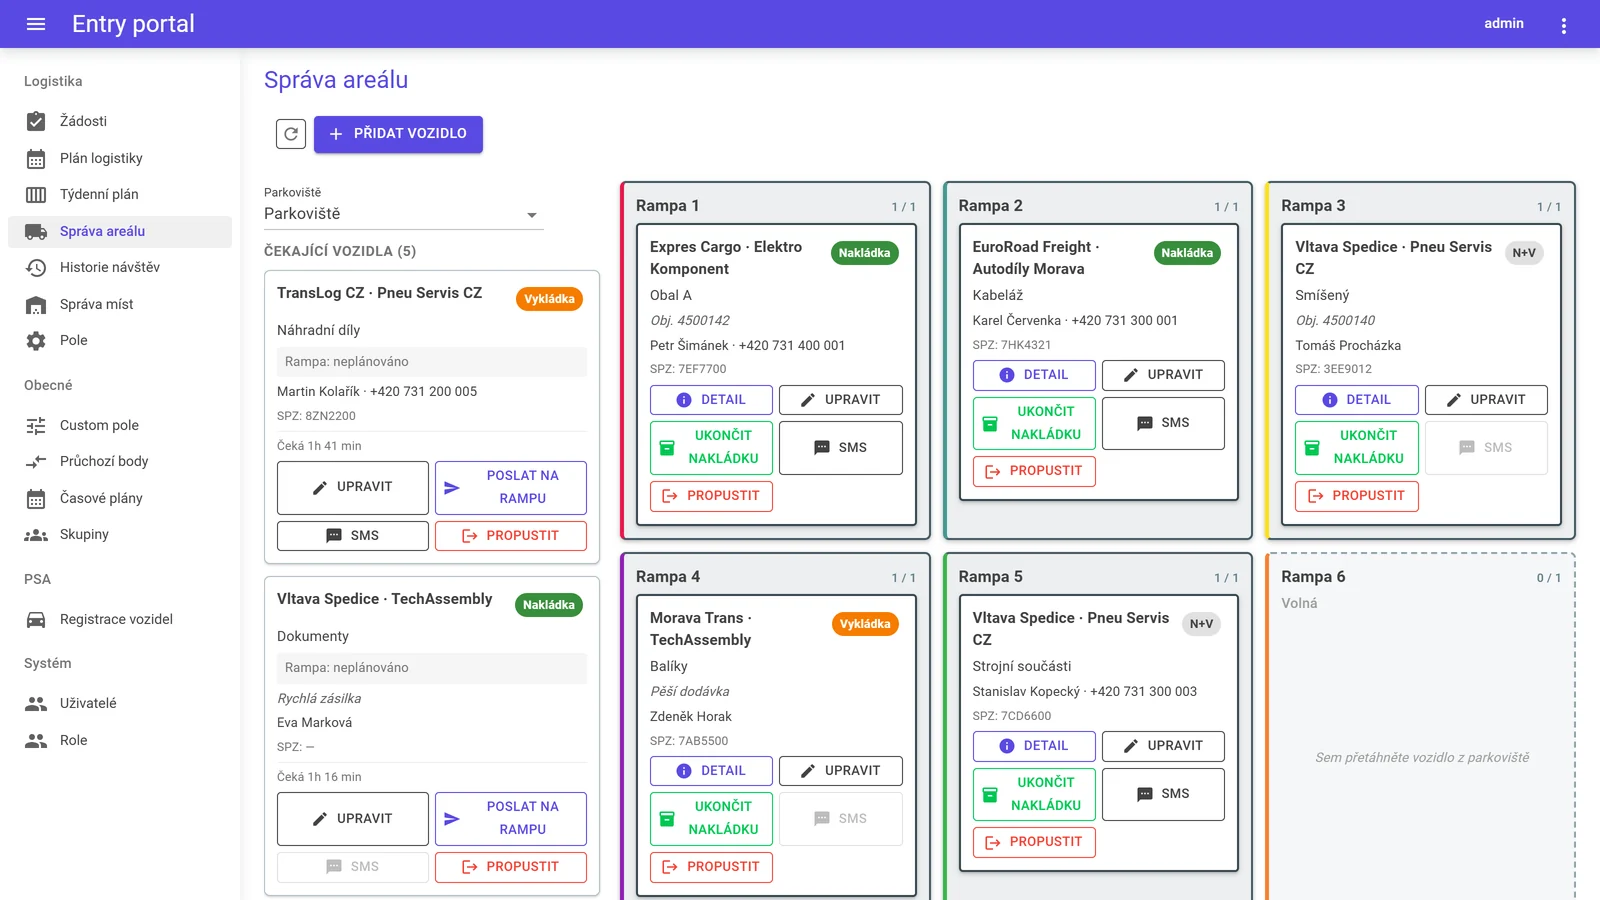1600x900 pixels.
Task: Open the hamburger navigation menu
Action: 36,24
